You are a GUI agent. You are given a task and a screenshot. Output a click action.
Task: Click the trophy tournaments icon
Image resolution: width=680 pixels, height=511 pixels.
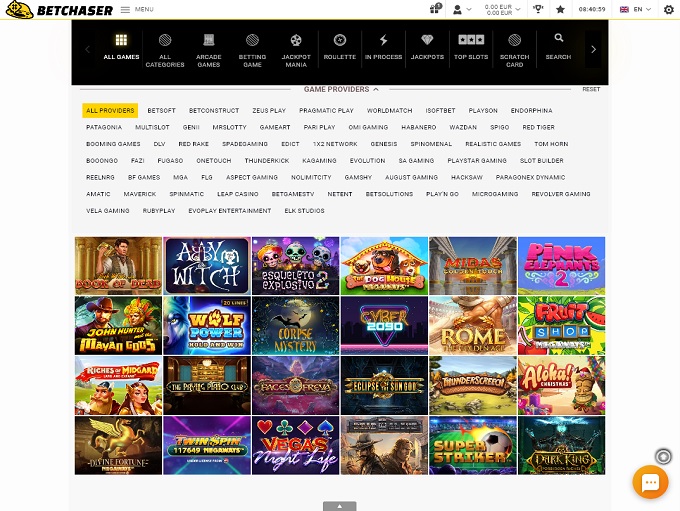(x=538, y=9)
